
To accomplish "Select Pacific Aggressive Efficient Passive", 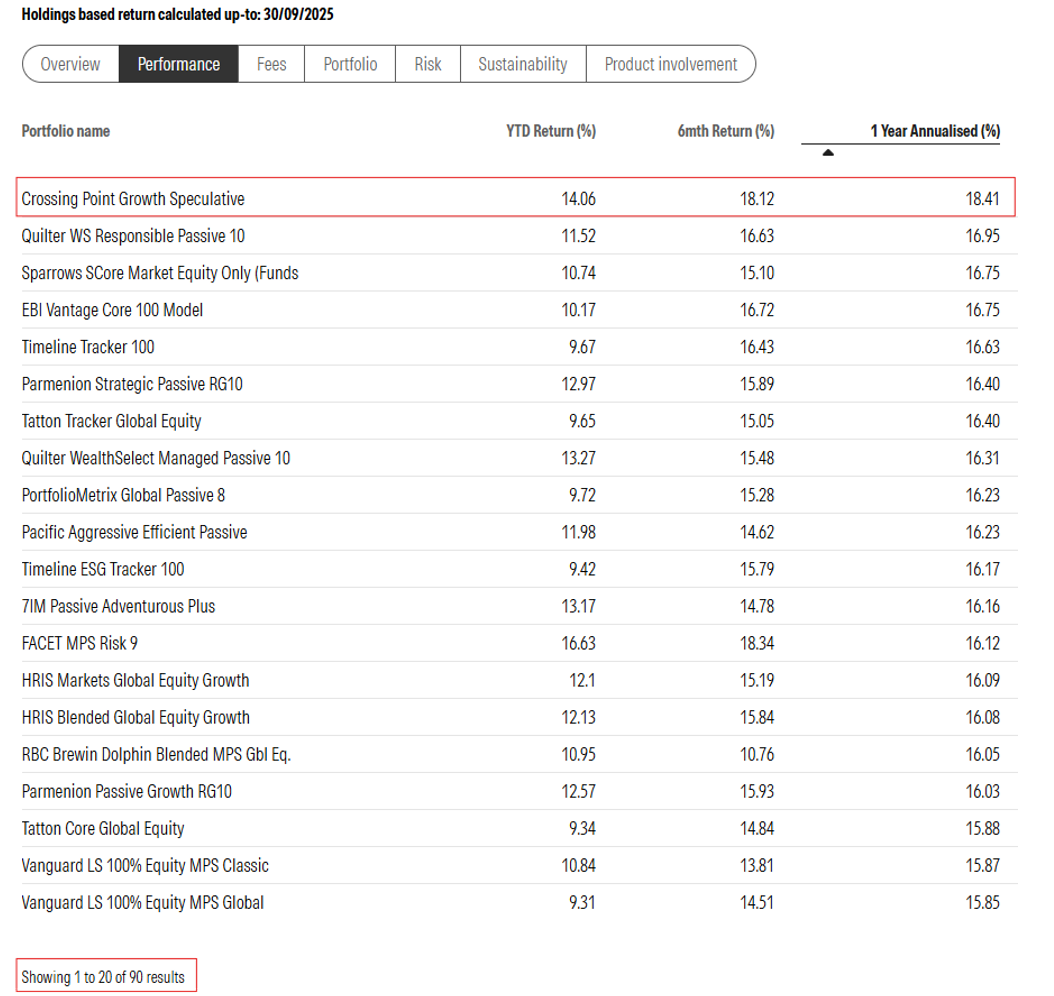I will 134,532.
